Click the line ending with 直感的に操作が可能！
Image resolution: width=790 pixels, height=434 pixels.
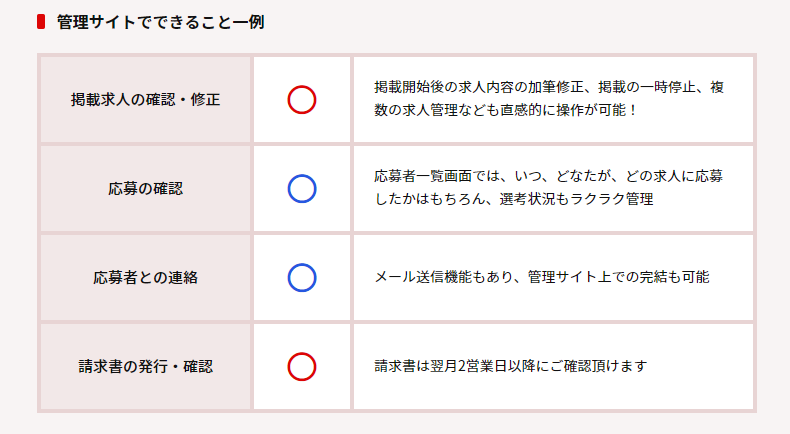coord(505,111)
